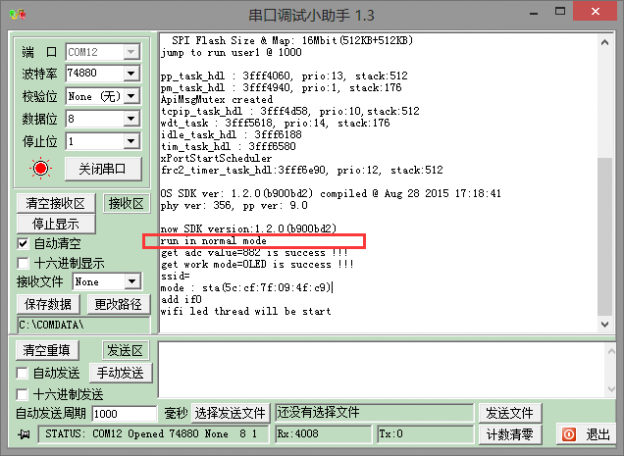Click the receive area scrollbar thumb

604,237
